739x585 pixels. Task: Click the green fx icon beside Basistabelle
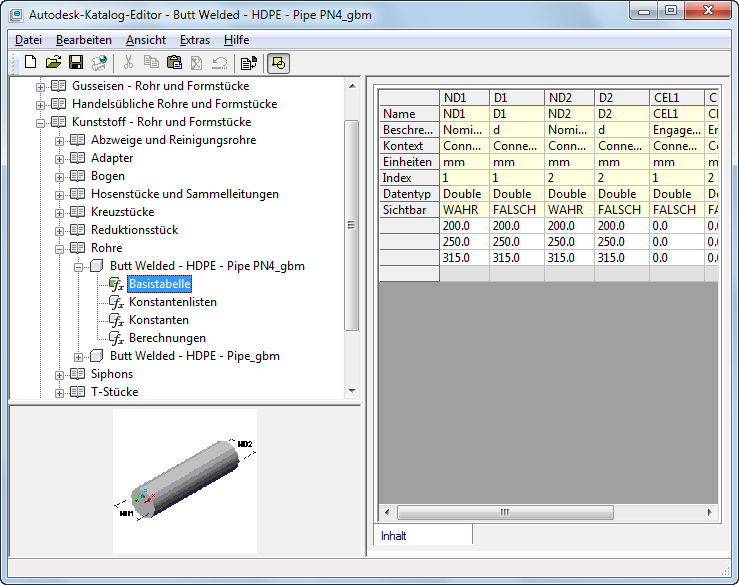116,284
